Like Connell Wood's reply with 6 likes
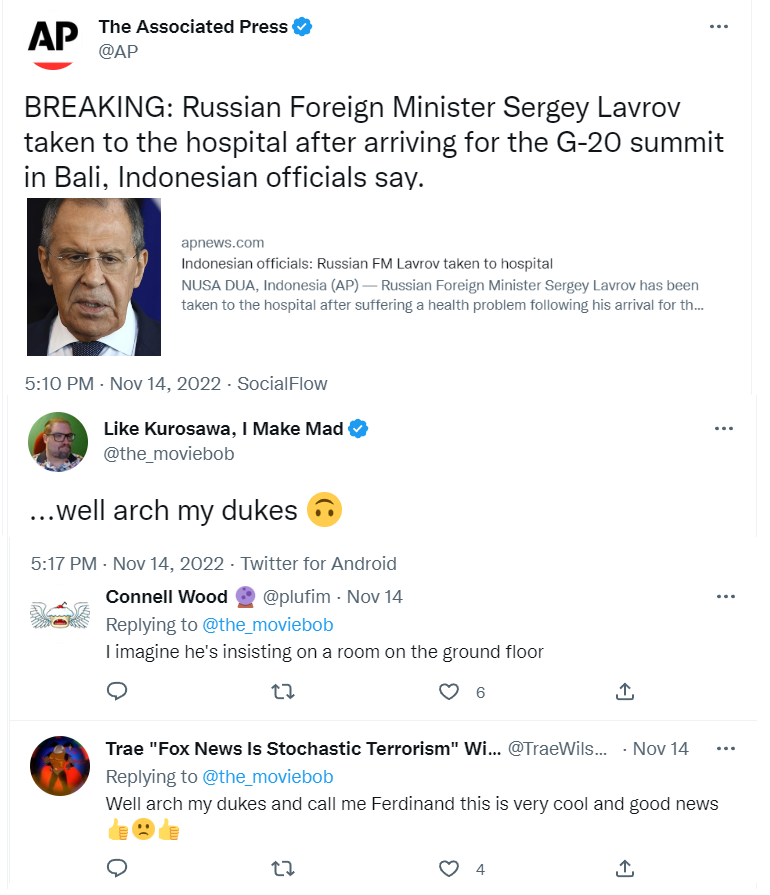The width and height of the screenshot is (770, 895). [x=450, y=691]
